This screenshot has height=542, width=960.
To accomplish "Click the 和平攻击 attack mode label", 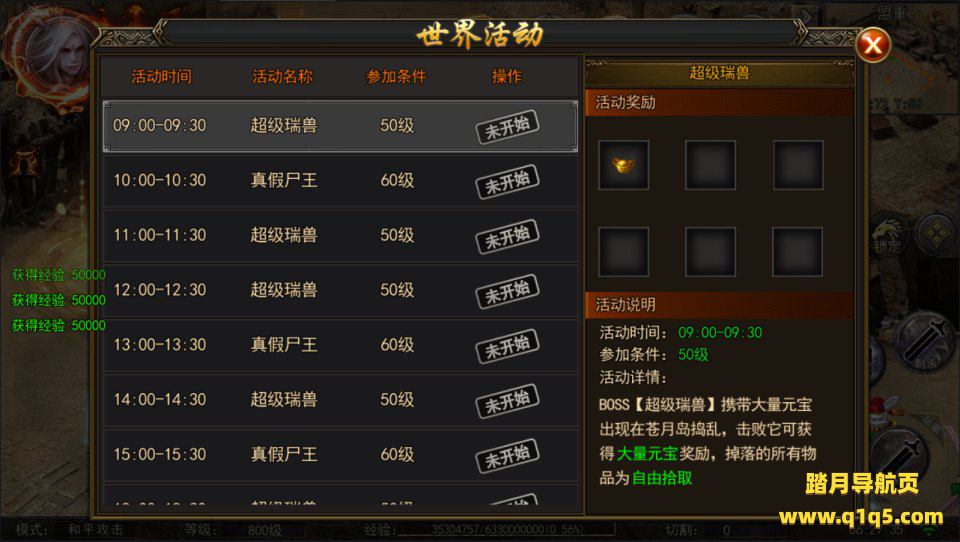I will tap(96, 529).
